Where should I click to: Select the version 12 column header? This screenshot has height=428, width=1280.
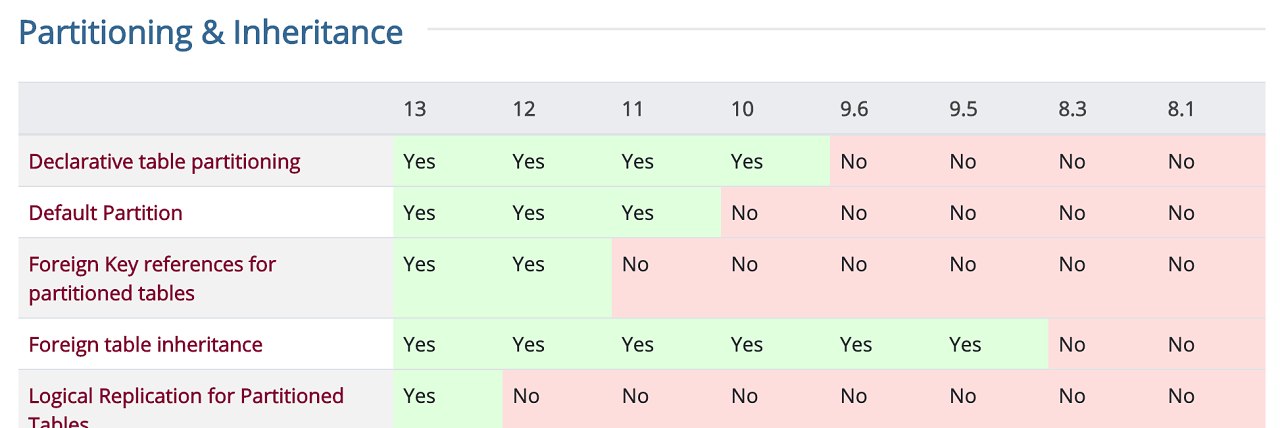[x=524, y=109]
